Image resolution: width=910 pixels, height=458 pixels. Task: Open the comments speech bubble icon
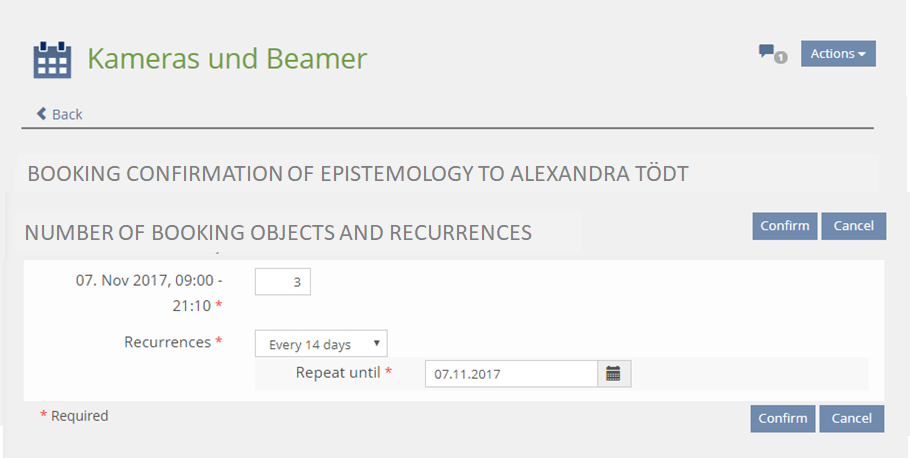coord(766,52)
